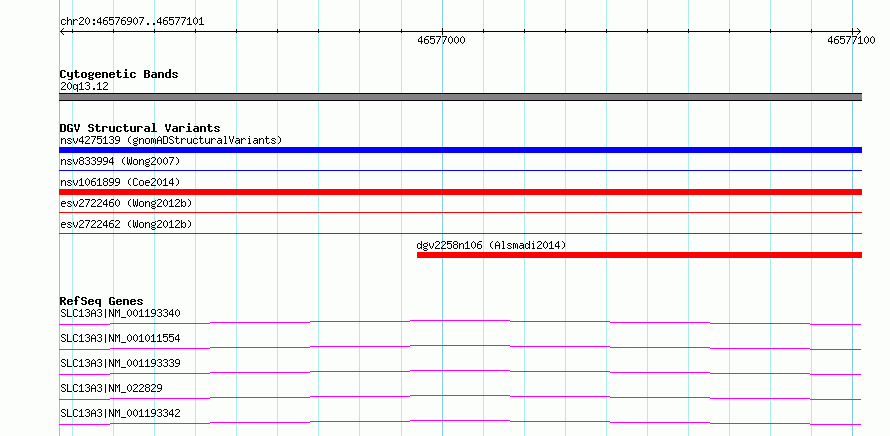Select the magenta NM_001193340 transcript line
890x436 pixels.
[460, 322]
